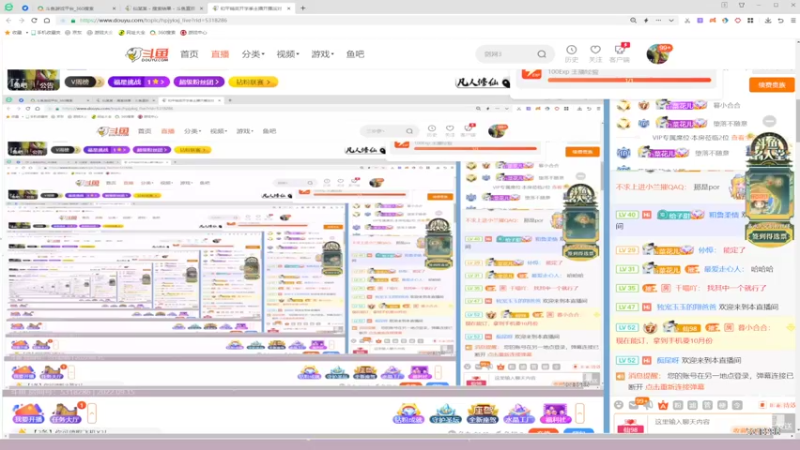Screen dimensions: 800x450
Task: Click the 签到得选票 sign-in widget button
Action: pos(769,236)
